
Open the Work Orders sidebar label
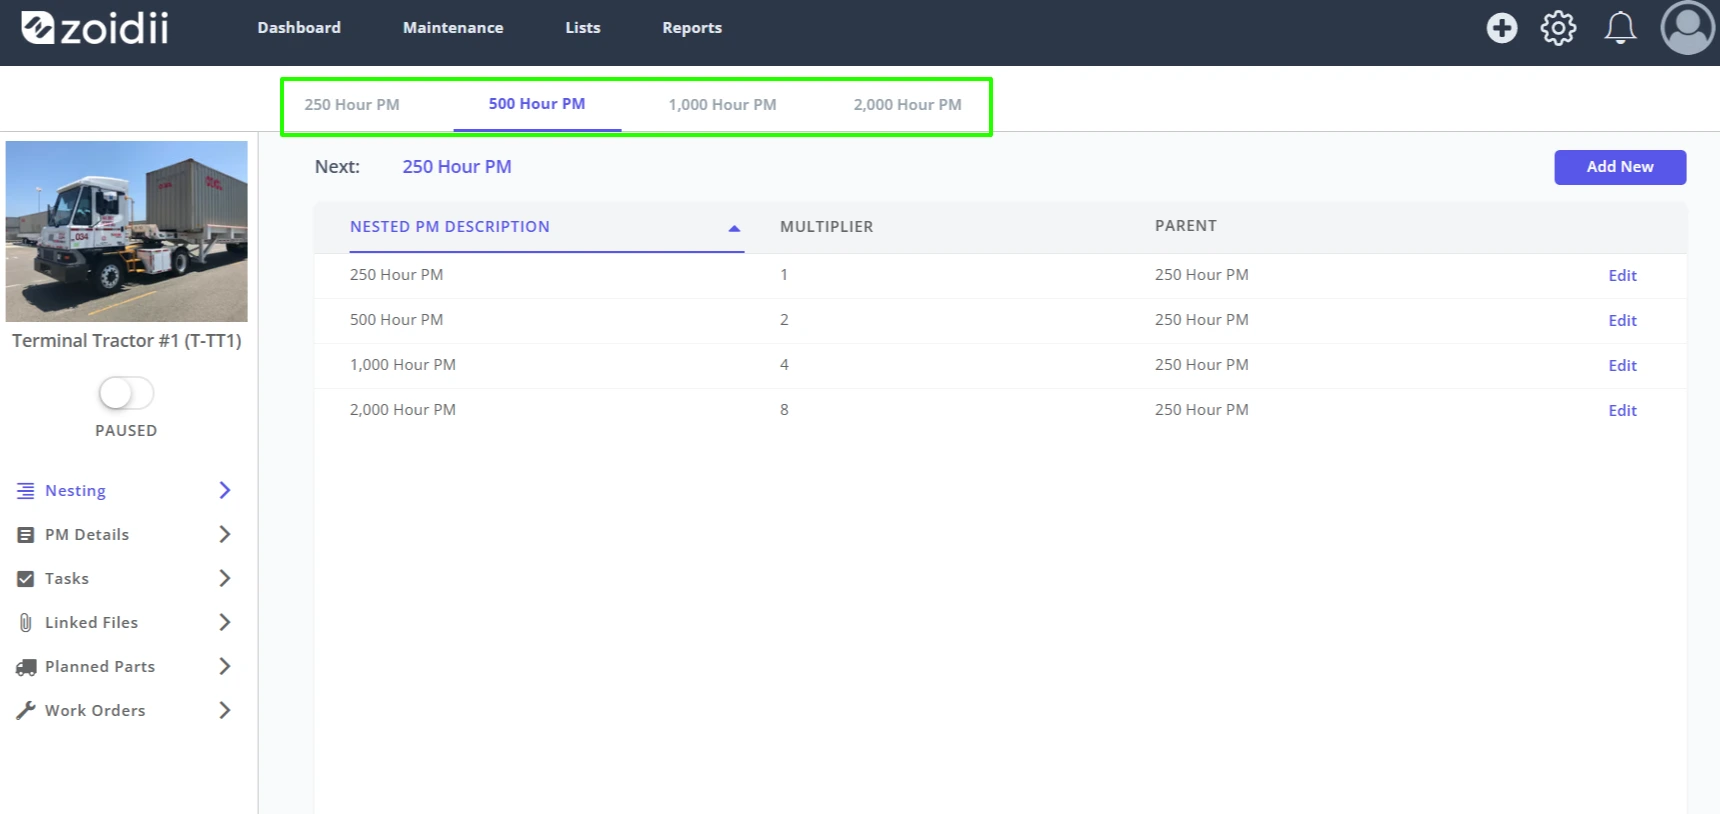[95, 711]
